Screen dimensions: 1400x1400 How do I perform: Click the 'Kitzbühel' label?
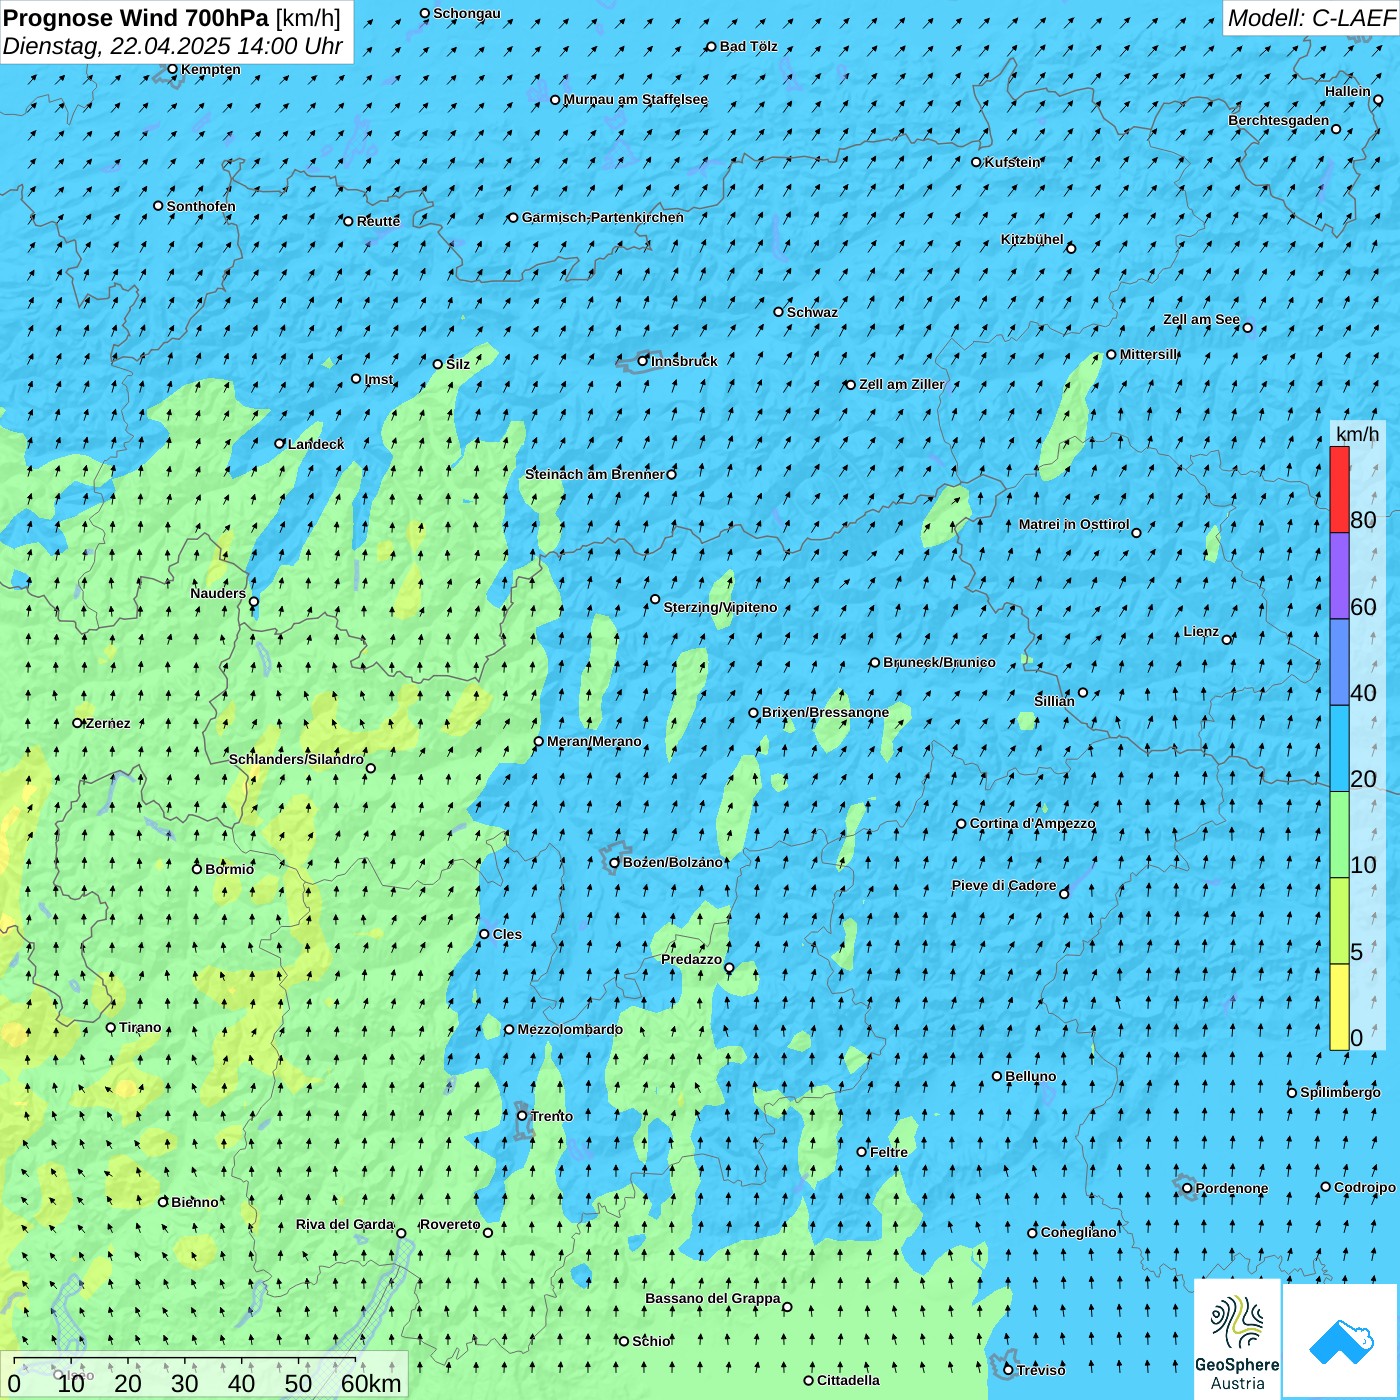[1032, 239]
